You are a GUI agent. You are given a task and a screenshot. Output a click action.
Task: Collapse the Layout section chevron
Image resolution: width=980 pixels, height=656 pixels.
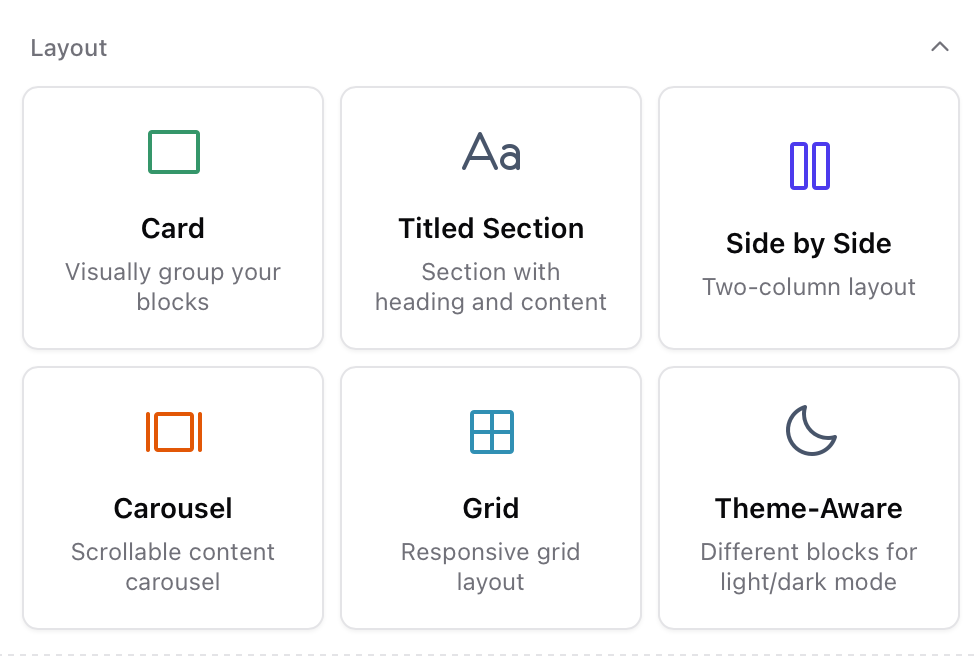pos(939,47)
